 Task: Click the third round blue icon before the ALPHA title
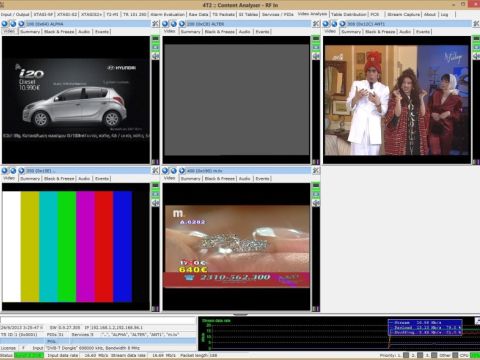(22, 24)
